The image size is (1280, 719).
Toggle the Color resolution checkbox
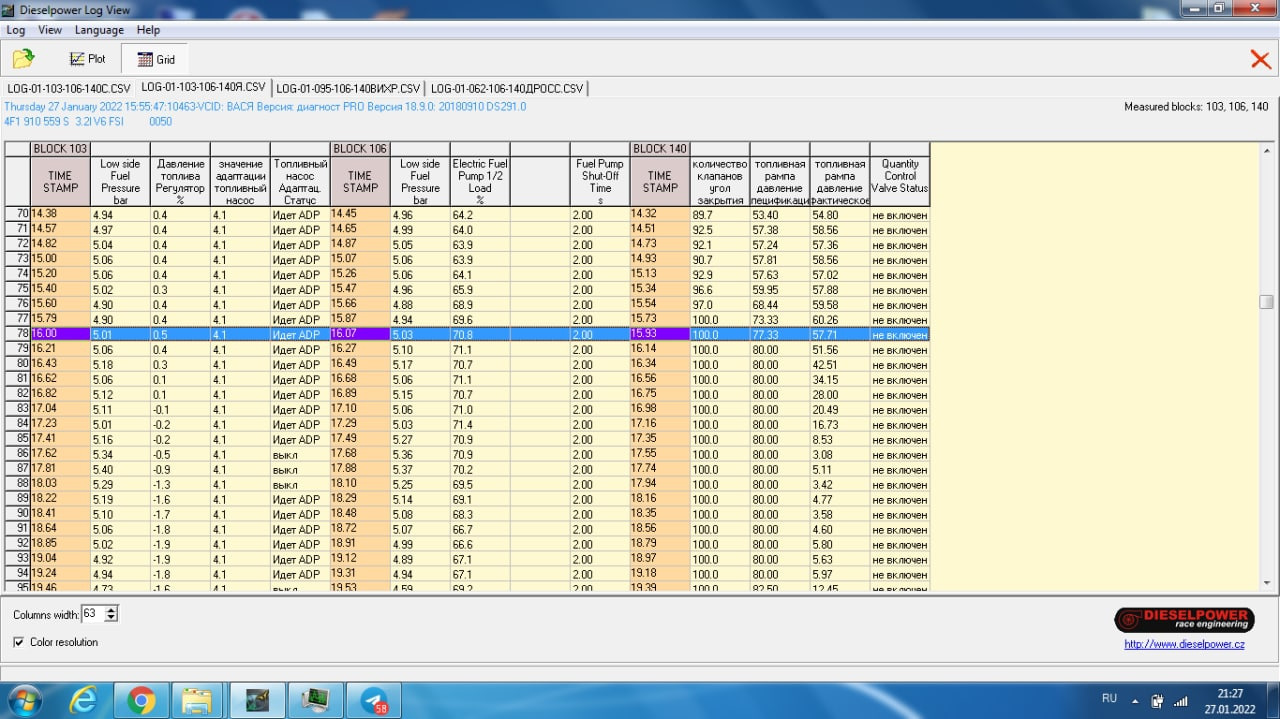tap(19, 642)
